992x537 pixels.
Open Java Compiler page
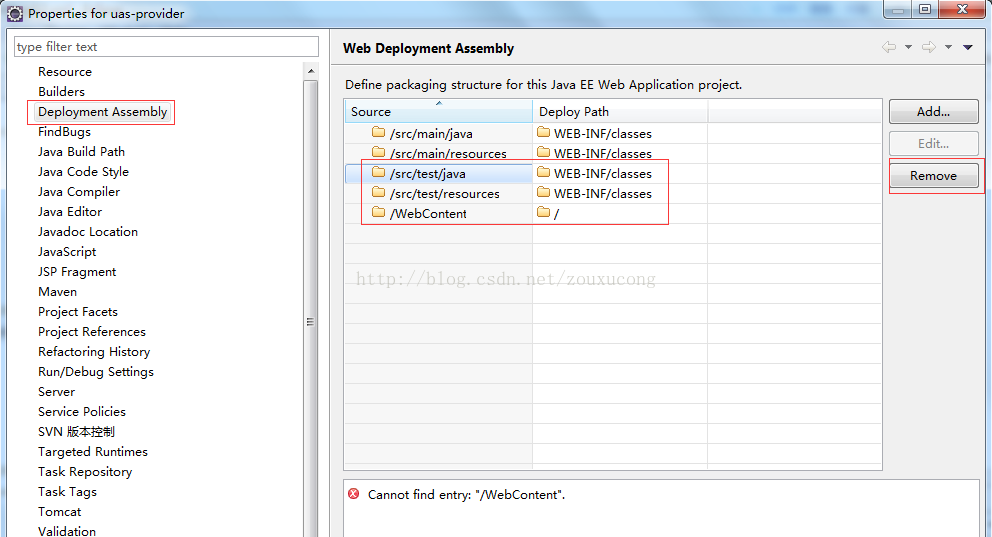coord(79,192)
